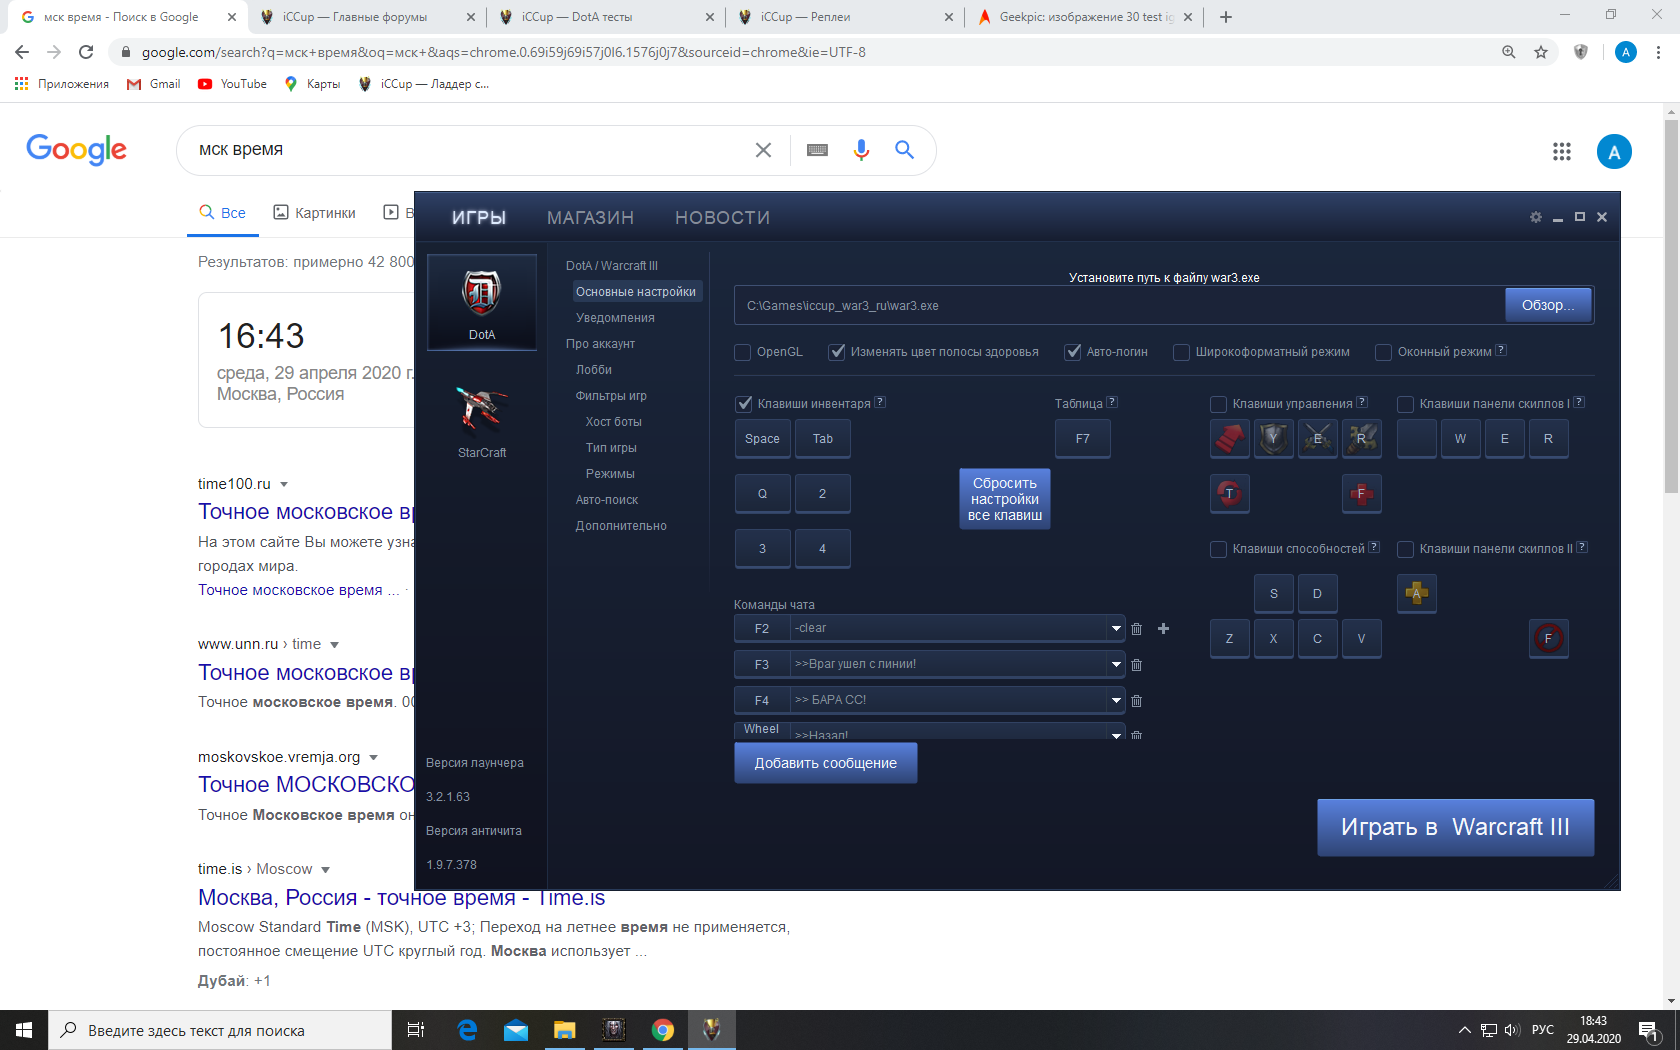Click the red T control icon
This screenshot has width=1680, height=1050.
tap(1230, 493)
